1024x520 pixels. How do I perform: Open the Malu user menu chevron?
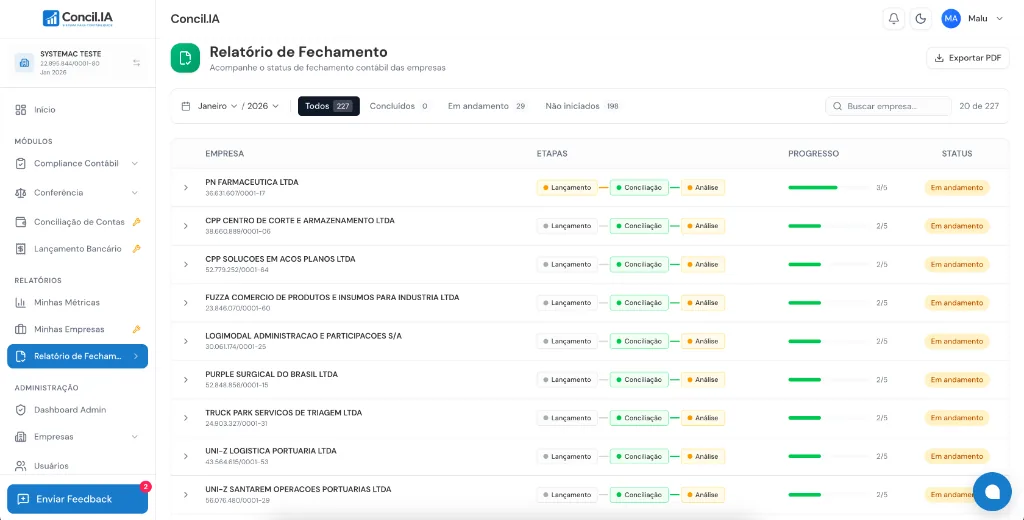pos(999,18)
